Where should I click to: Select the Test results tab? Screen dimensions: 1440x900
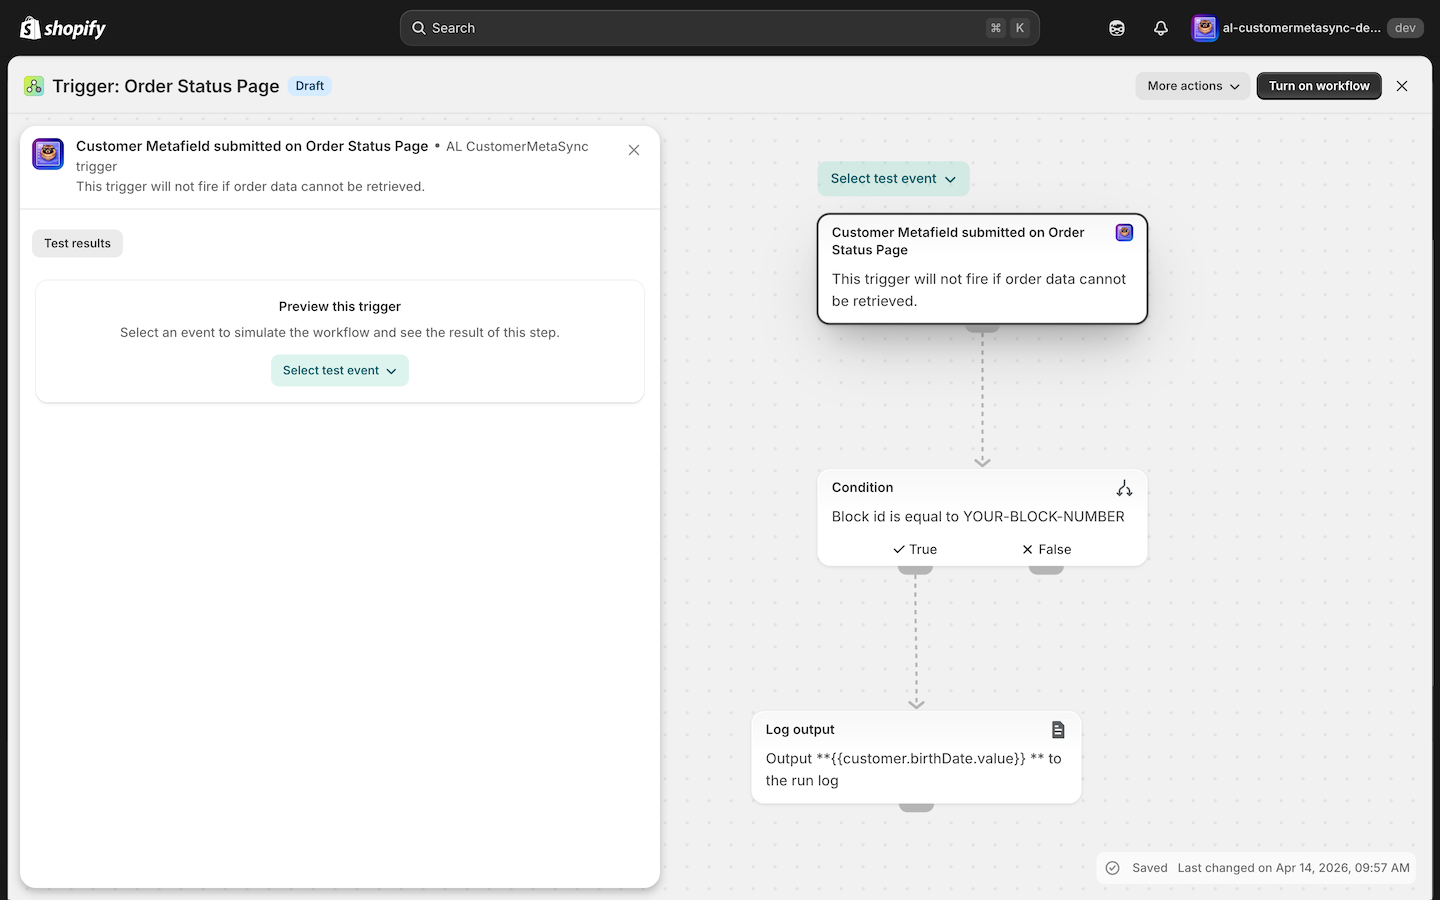click(x=77, y=243)
